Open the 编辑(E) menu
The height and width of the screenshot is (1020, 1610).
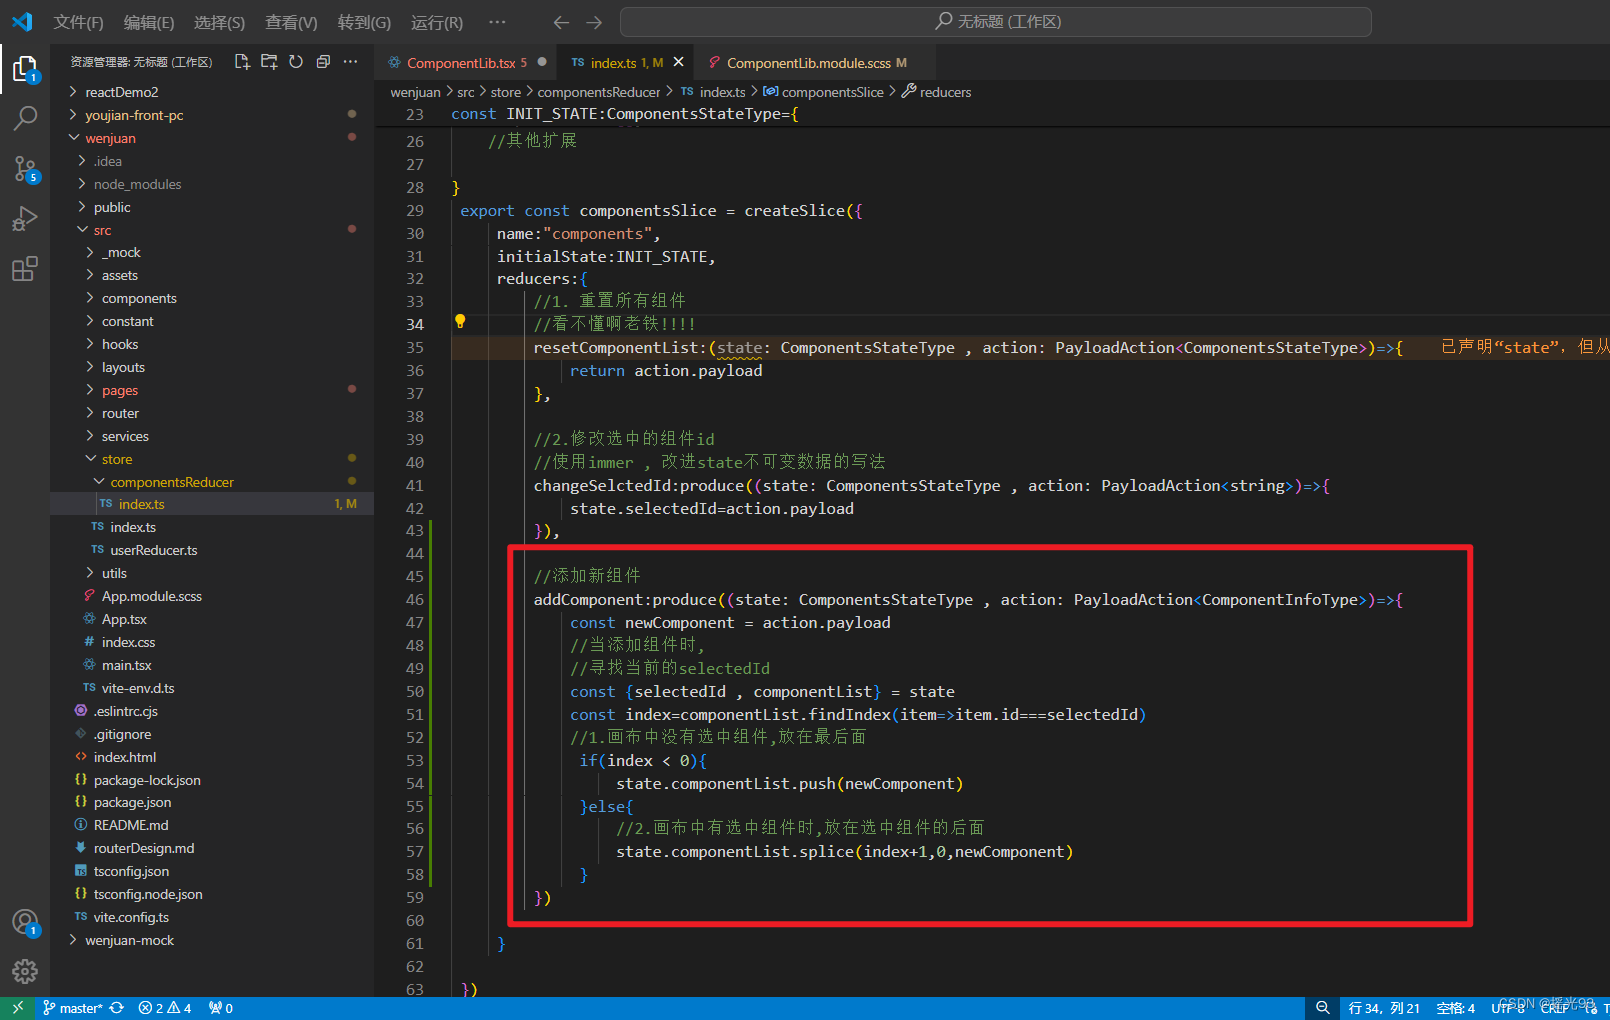pyautogui.click(x=149, y=22)
